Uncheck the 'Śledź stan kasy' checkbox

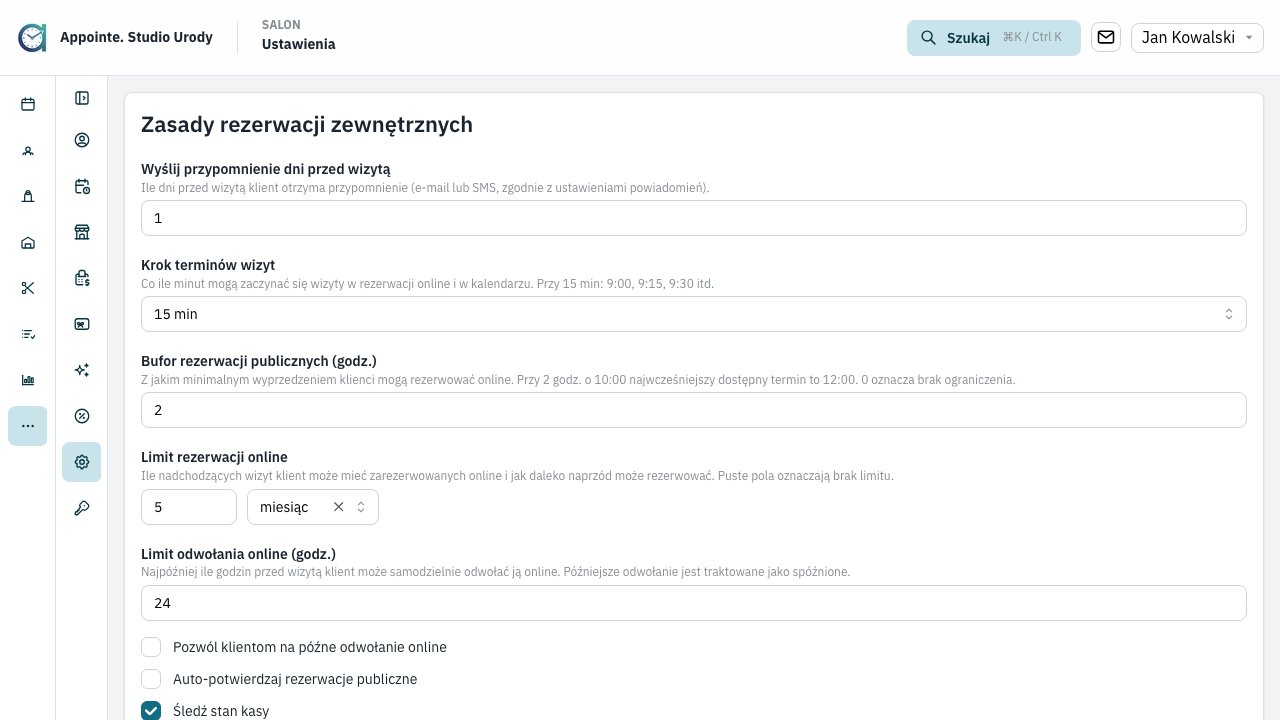(151, 711)
